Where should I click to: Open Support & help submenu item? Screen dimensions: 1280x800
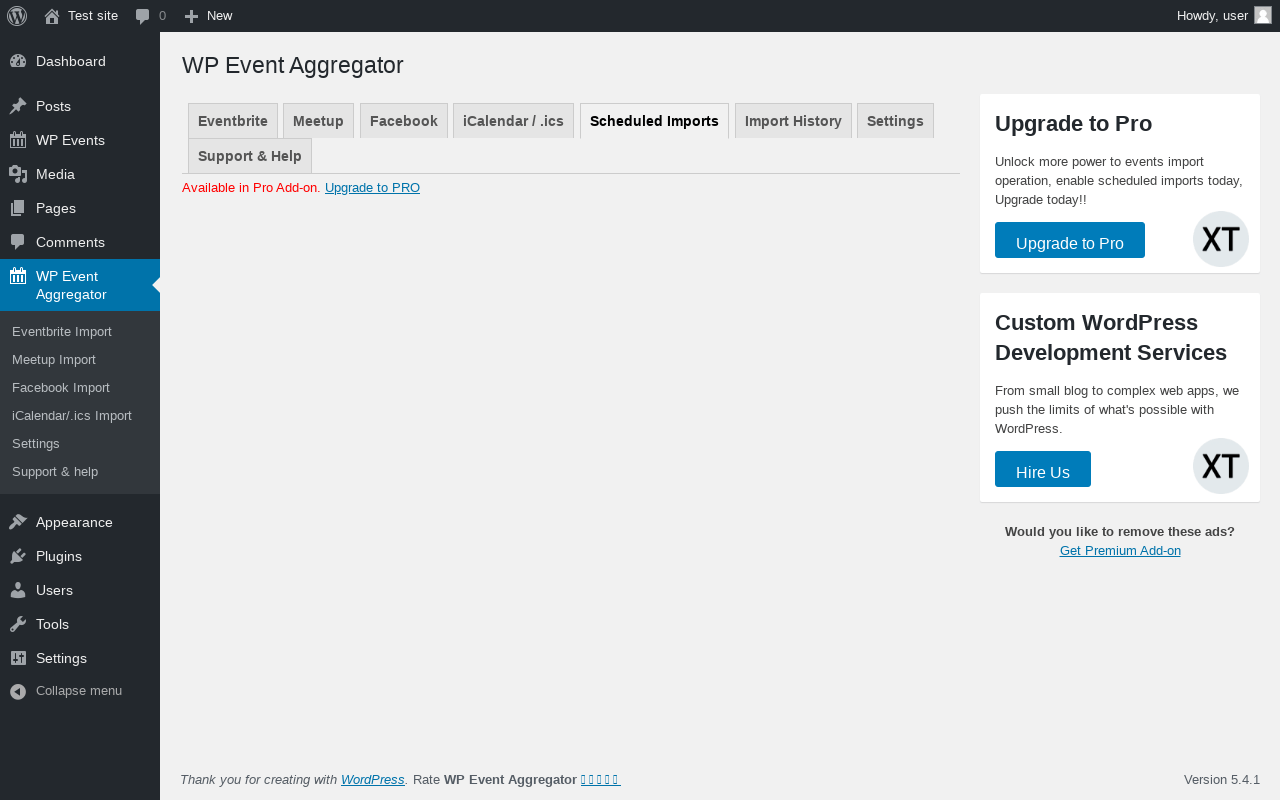click(55, 471)
